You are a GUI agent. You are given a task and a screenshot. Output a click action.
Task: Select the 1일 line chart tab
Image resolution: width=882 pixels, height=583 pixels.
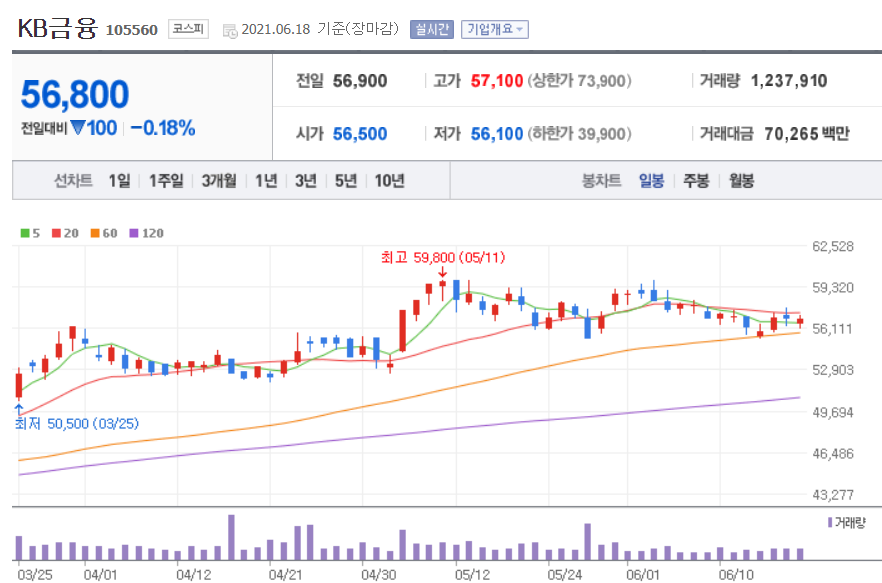(x=119, y=181)
